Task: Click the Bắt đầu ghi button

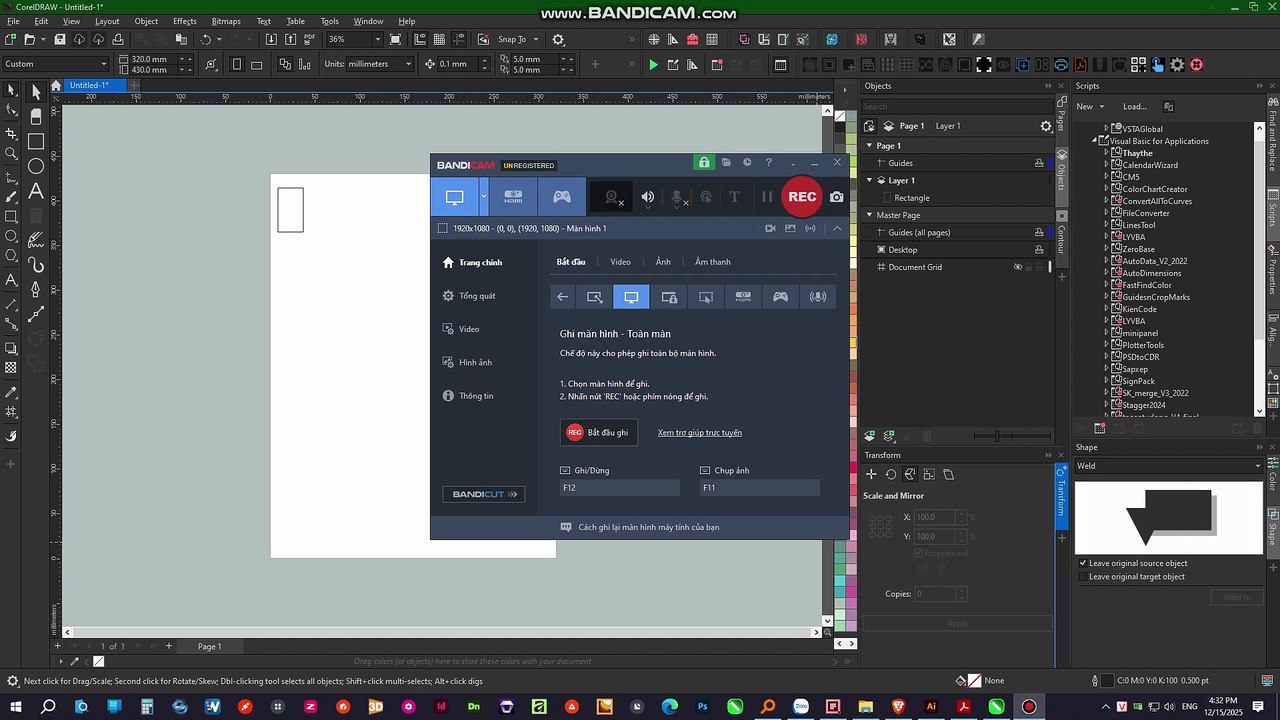Action: coord(598,432)
